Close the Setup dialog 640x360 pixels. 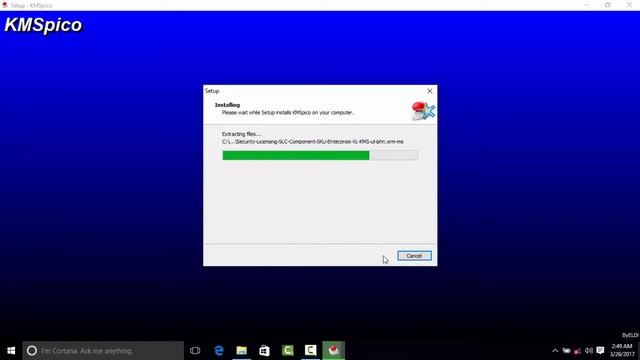point(430,91)
